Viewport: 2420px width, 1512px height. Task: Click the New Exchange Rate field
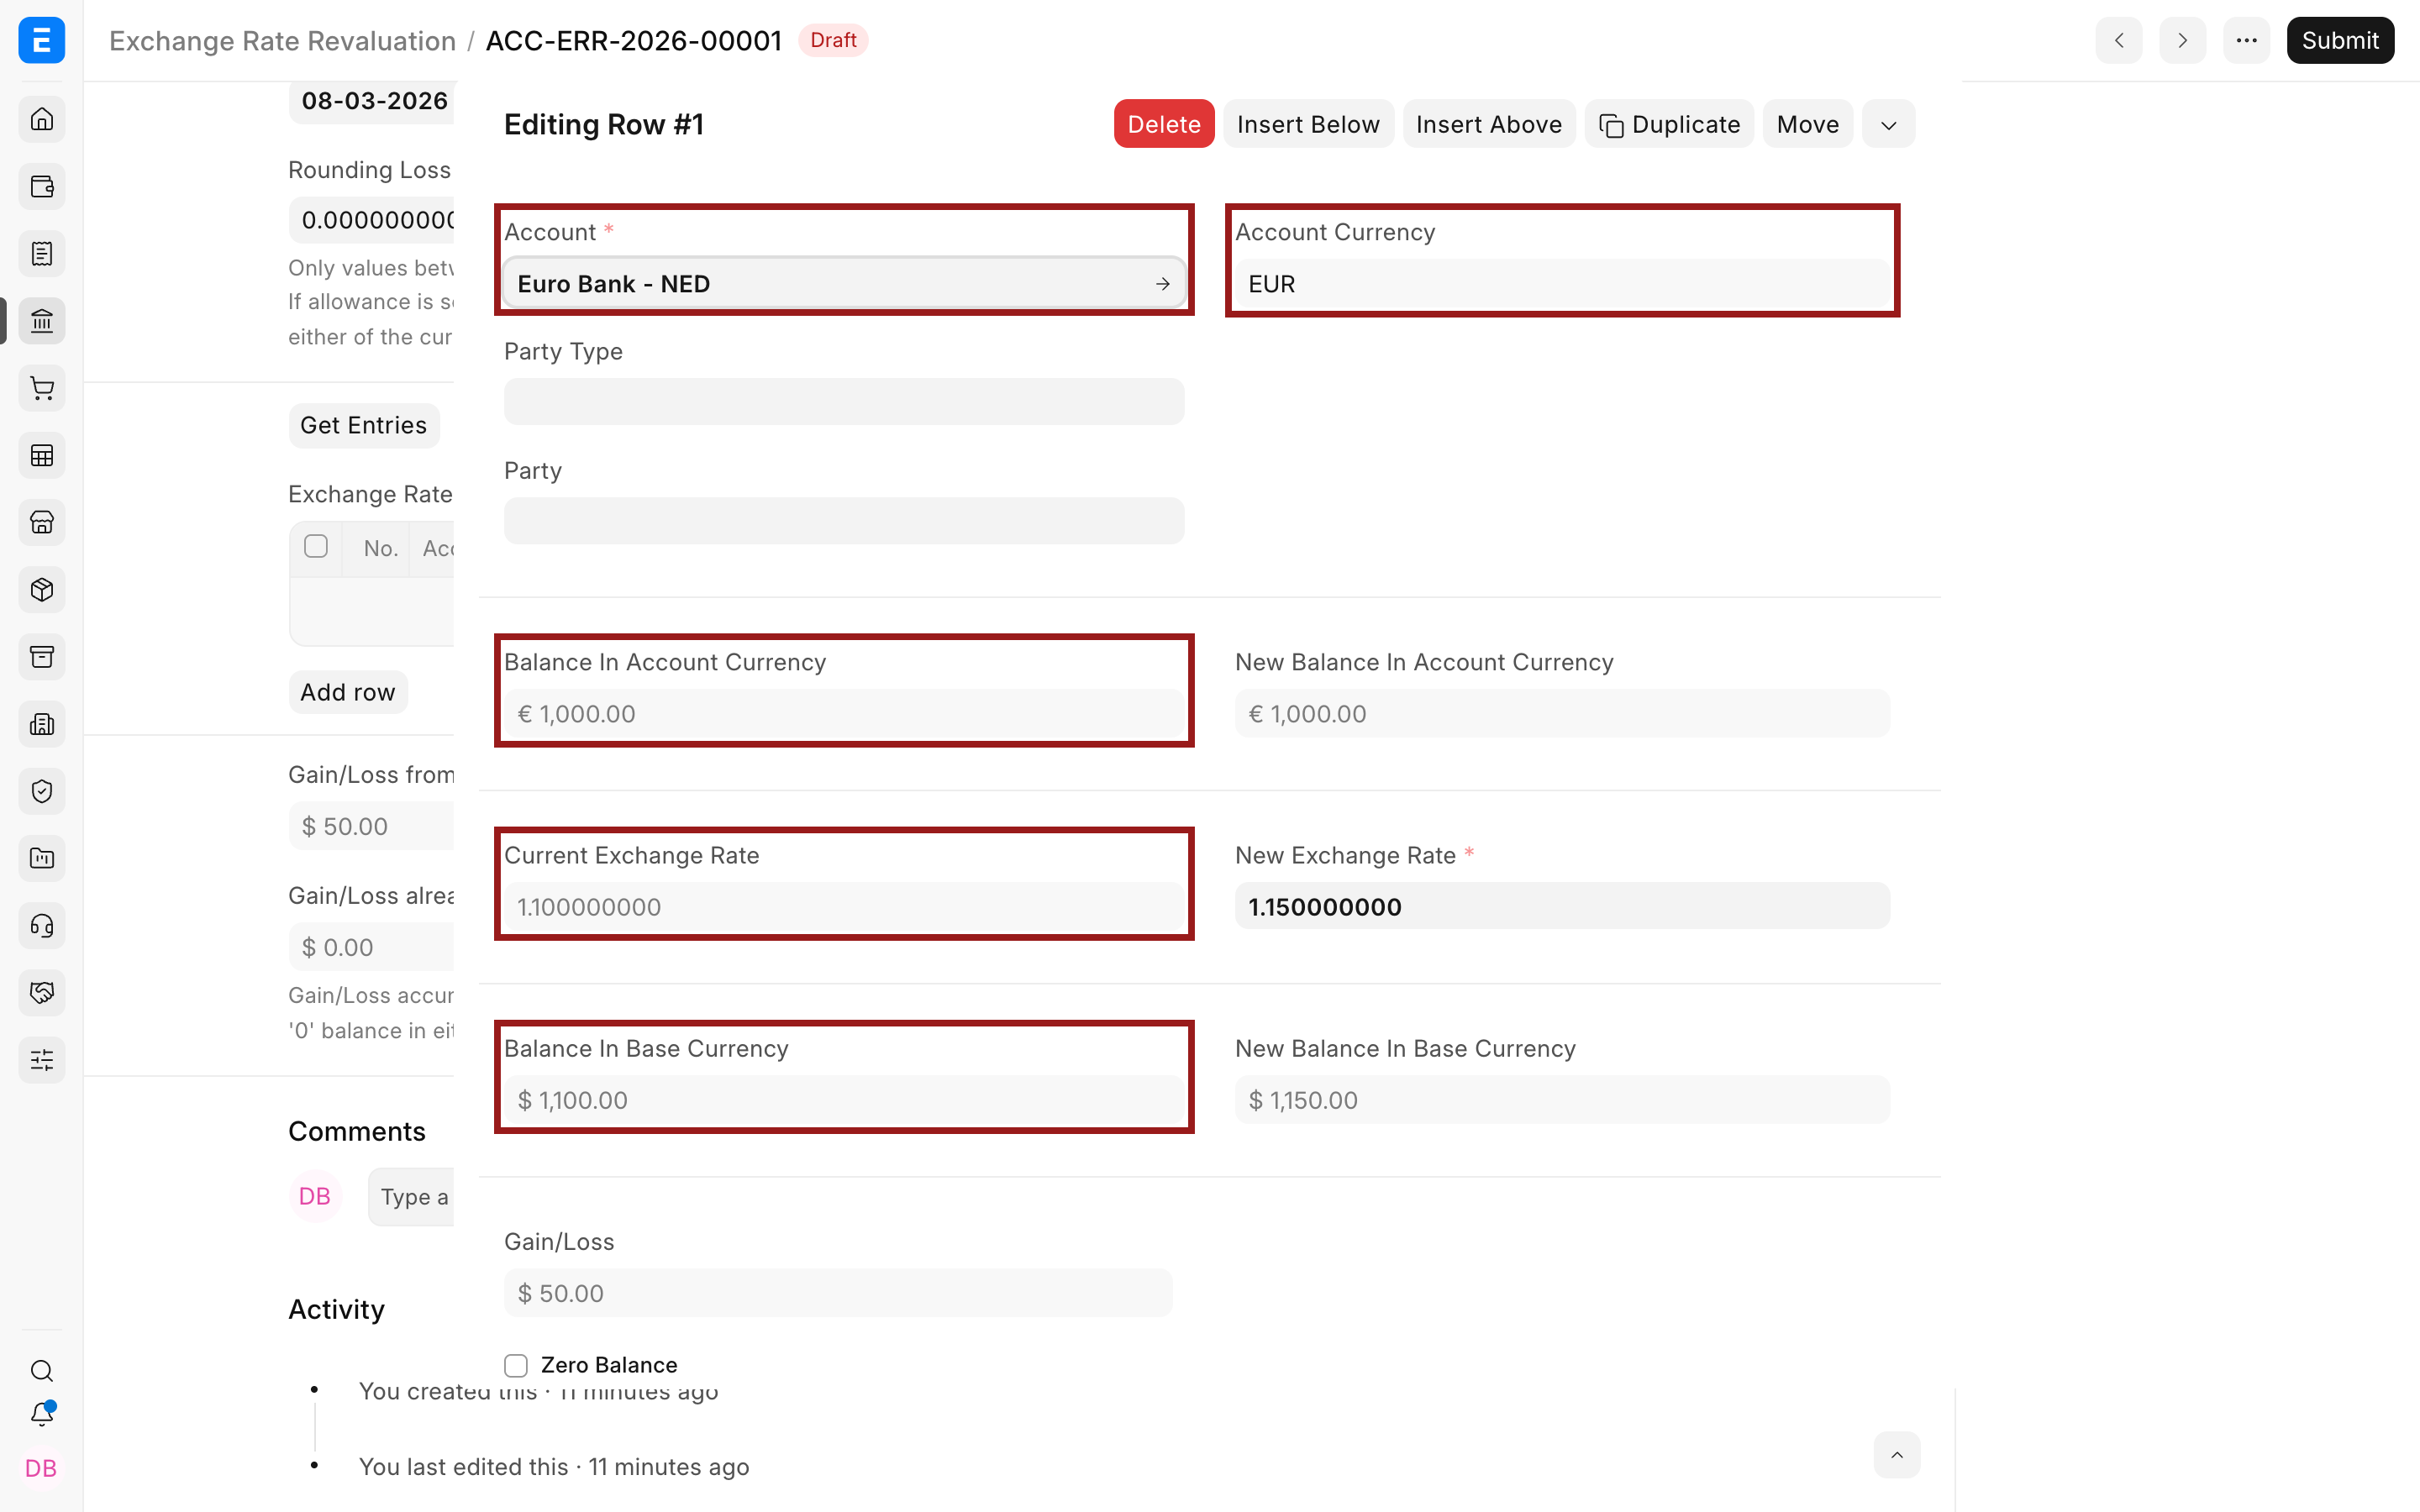coord(1562,906)
